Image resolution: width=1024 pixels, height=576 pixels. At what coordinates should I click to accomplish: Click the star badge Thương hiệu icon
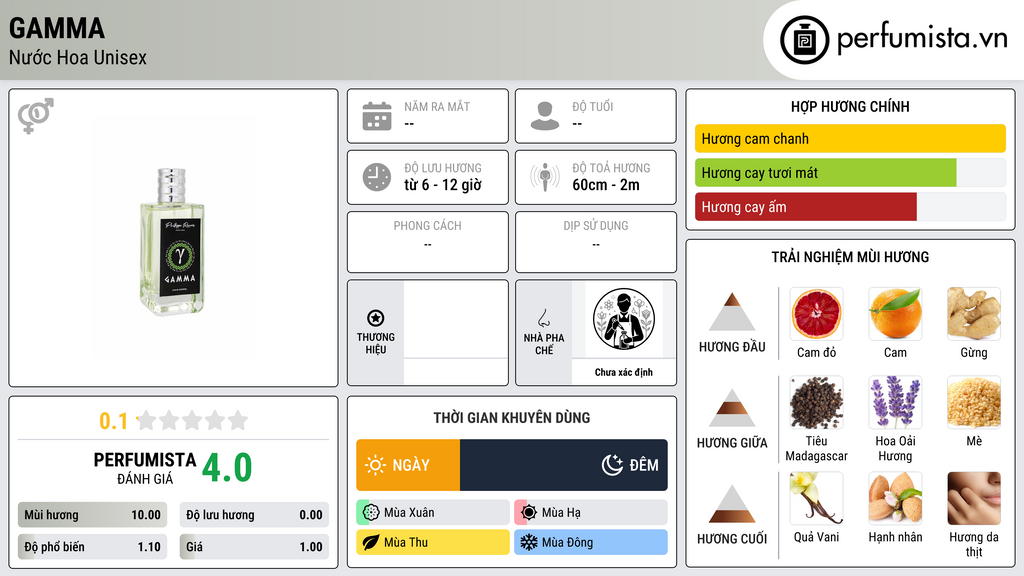pyautogui.click(x=376, y=318)
